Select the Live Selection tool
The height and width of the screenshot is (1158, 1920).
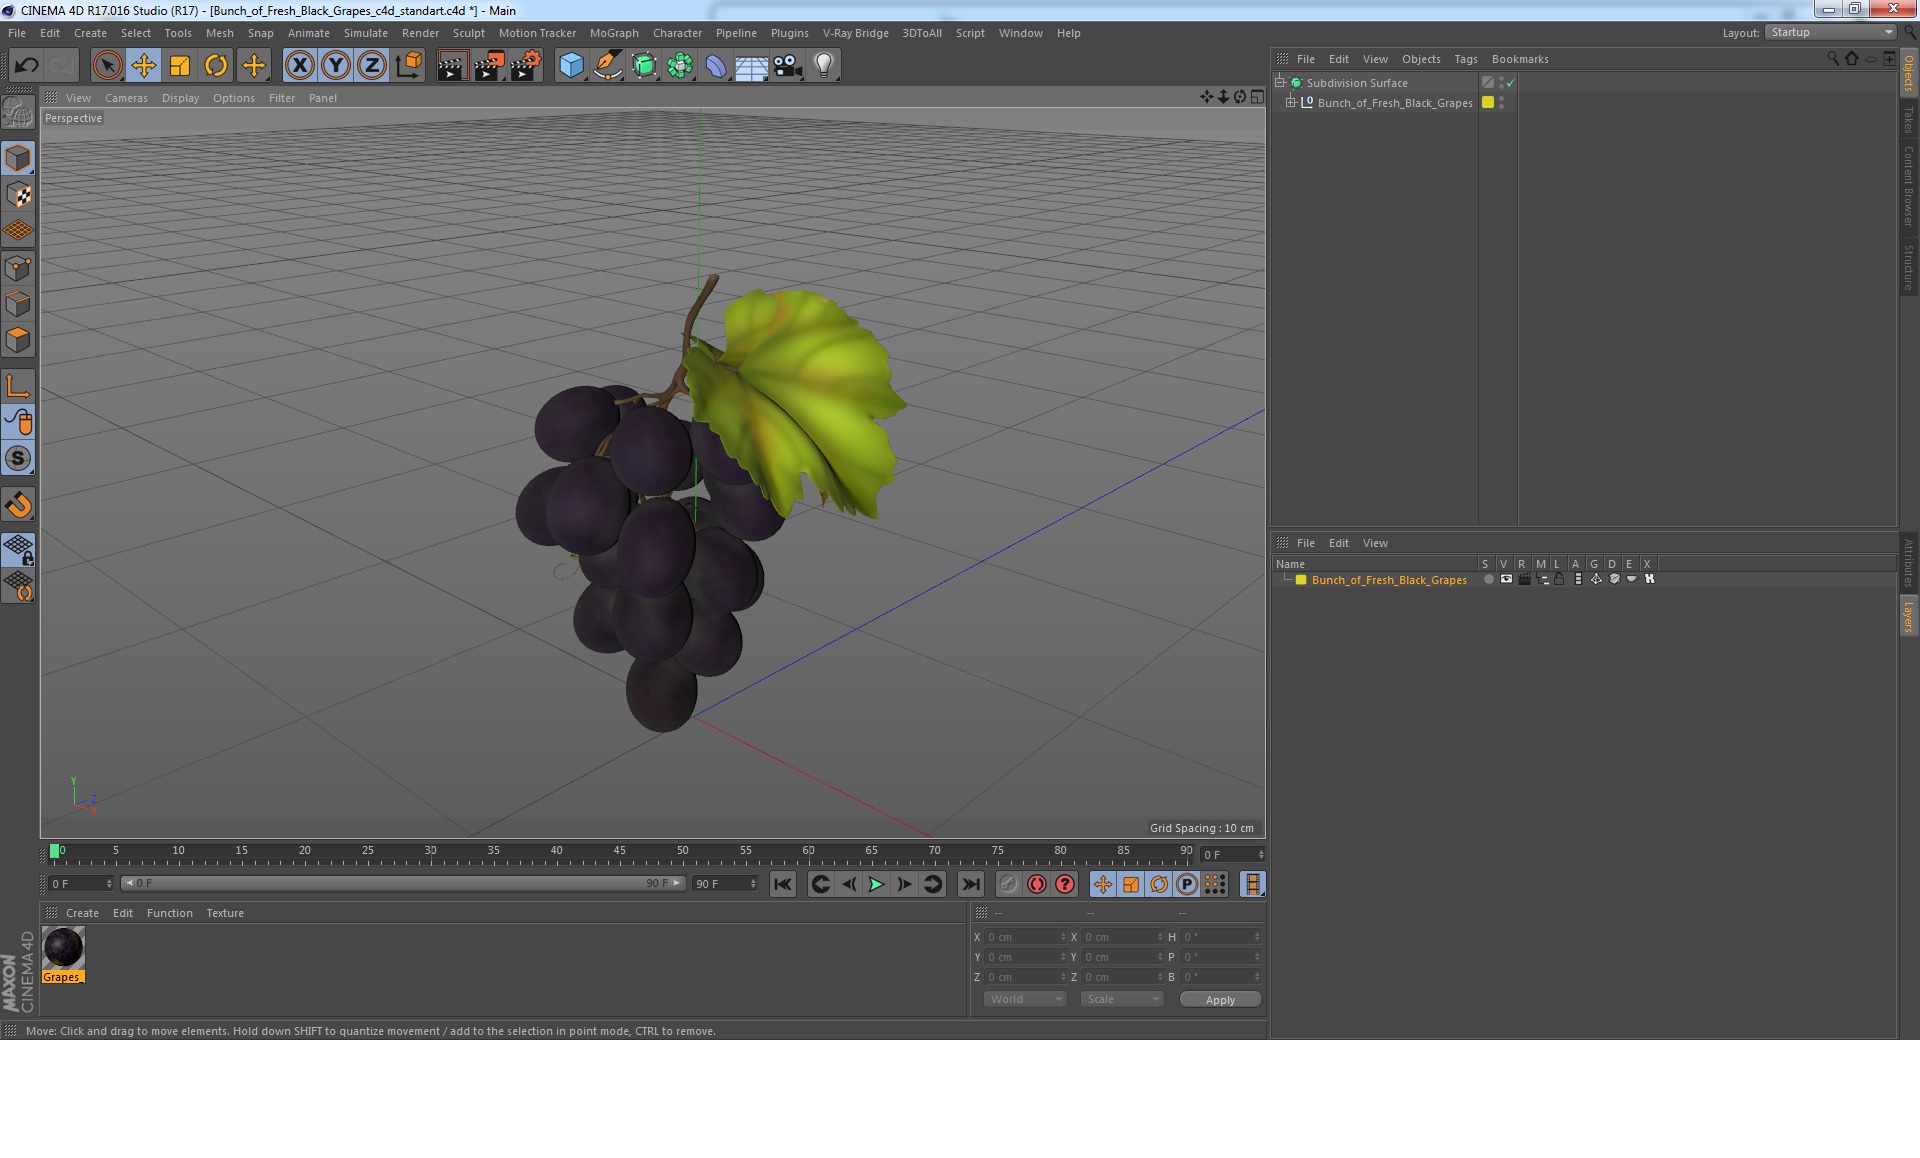(107, 66)
